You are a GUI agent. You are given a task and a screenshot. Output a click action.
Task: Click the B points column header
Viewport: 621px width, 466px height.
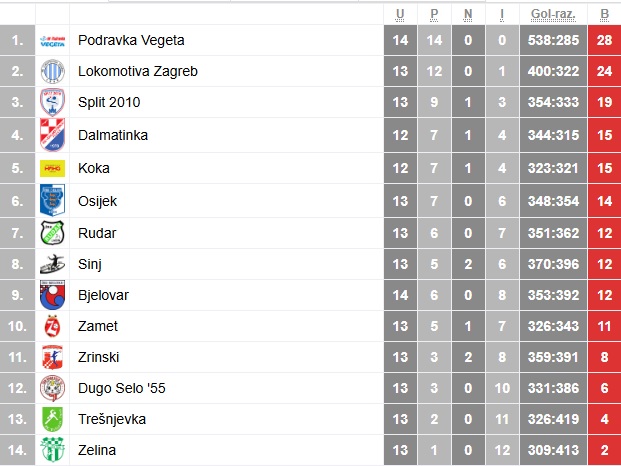click(x=604, y=14)
